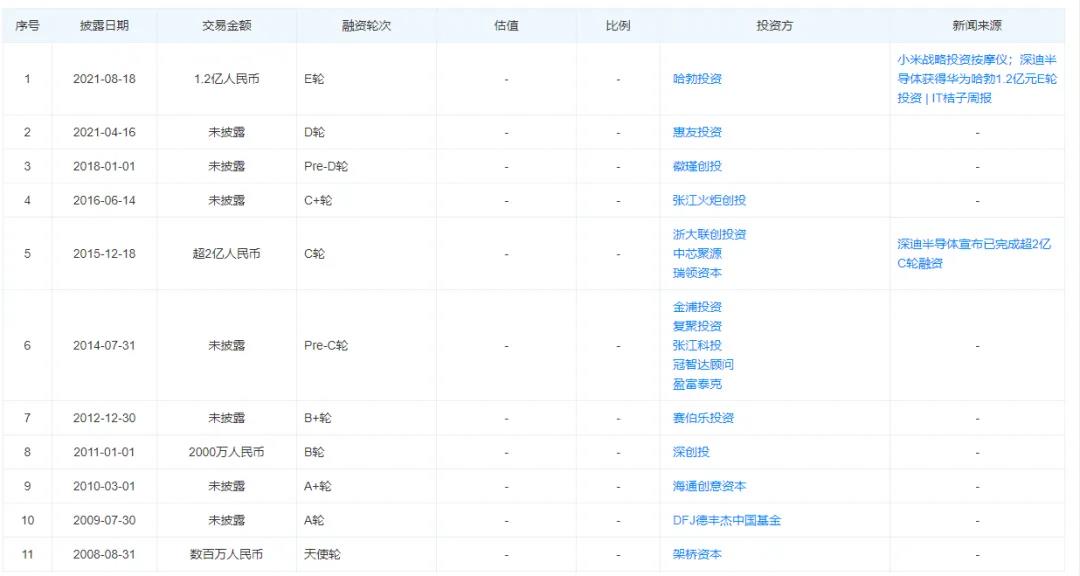
Task: Open DFJ德丰杰中国基金 investor page
Action: click(x=727, y=520)
